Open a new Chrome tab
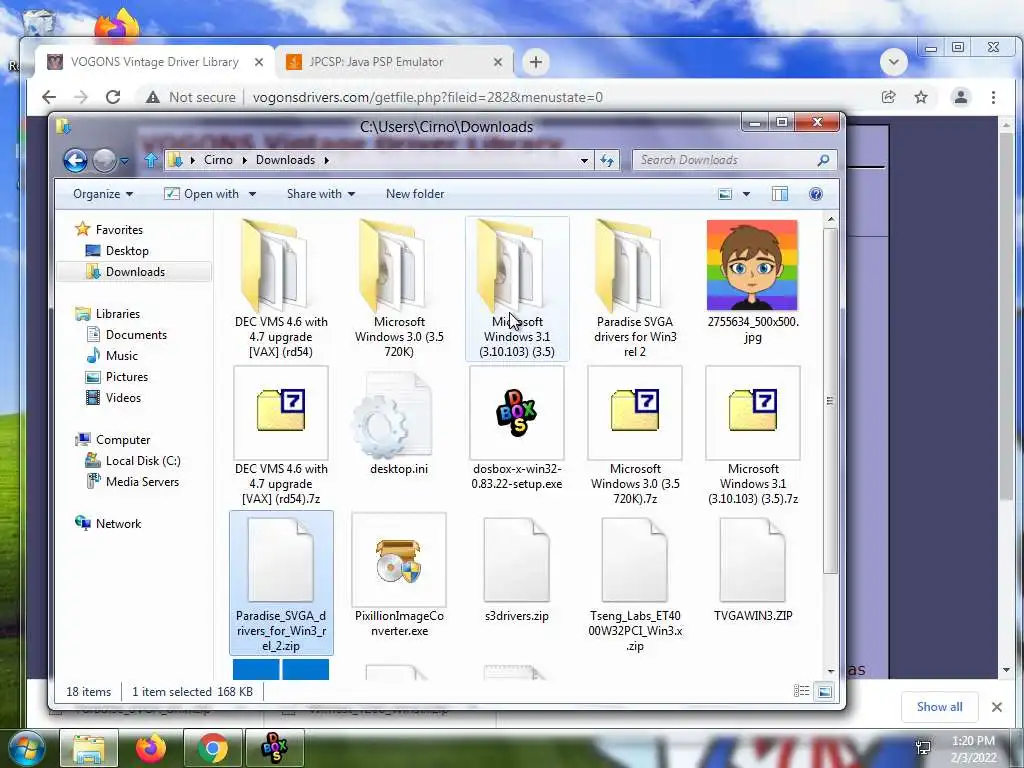 [536, 62]
